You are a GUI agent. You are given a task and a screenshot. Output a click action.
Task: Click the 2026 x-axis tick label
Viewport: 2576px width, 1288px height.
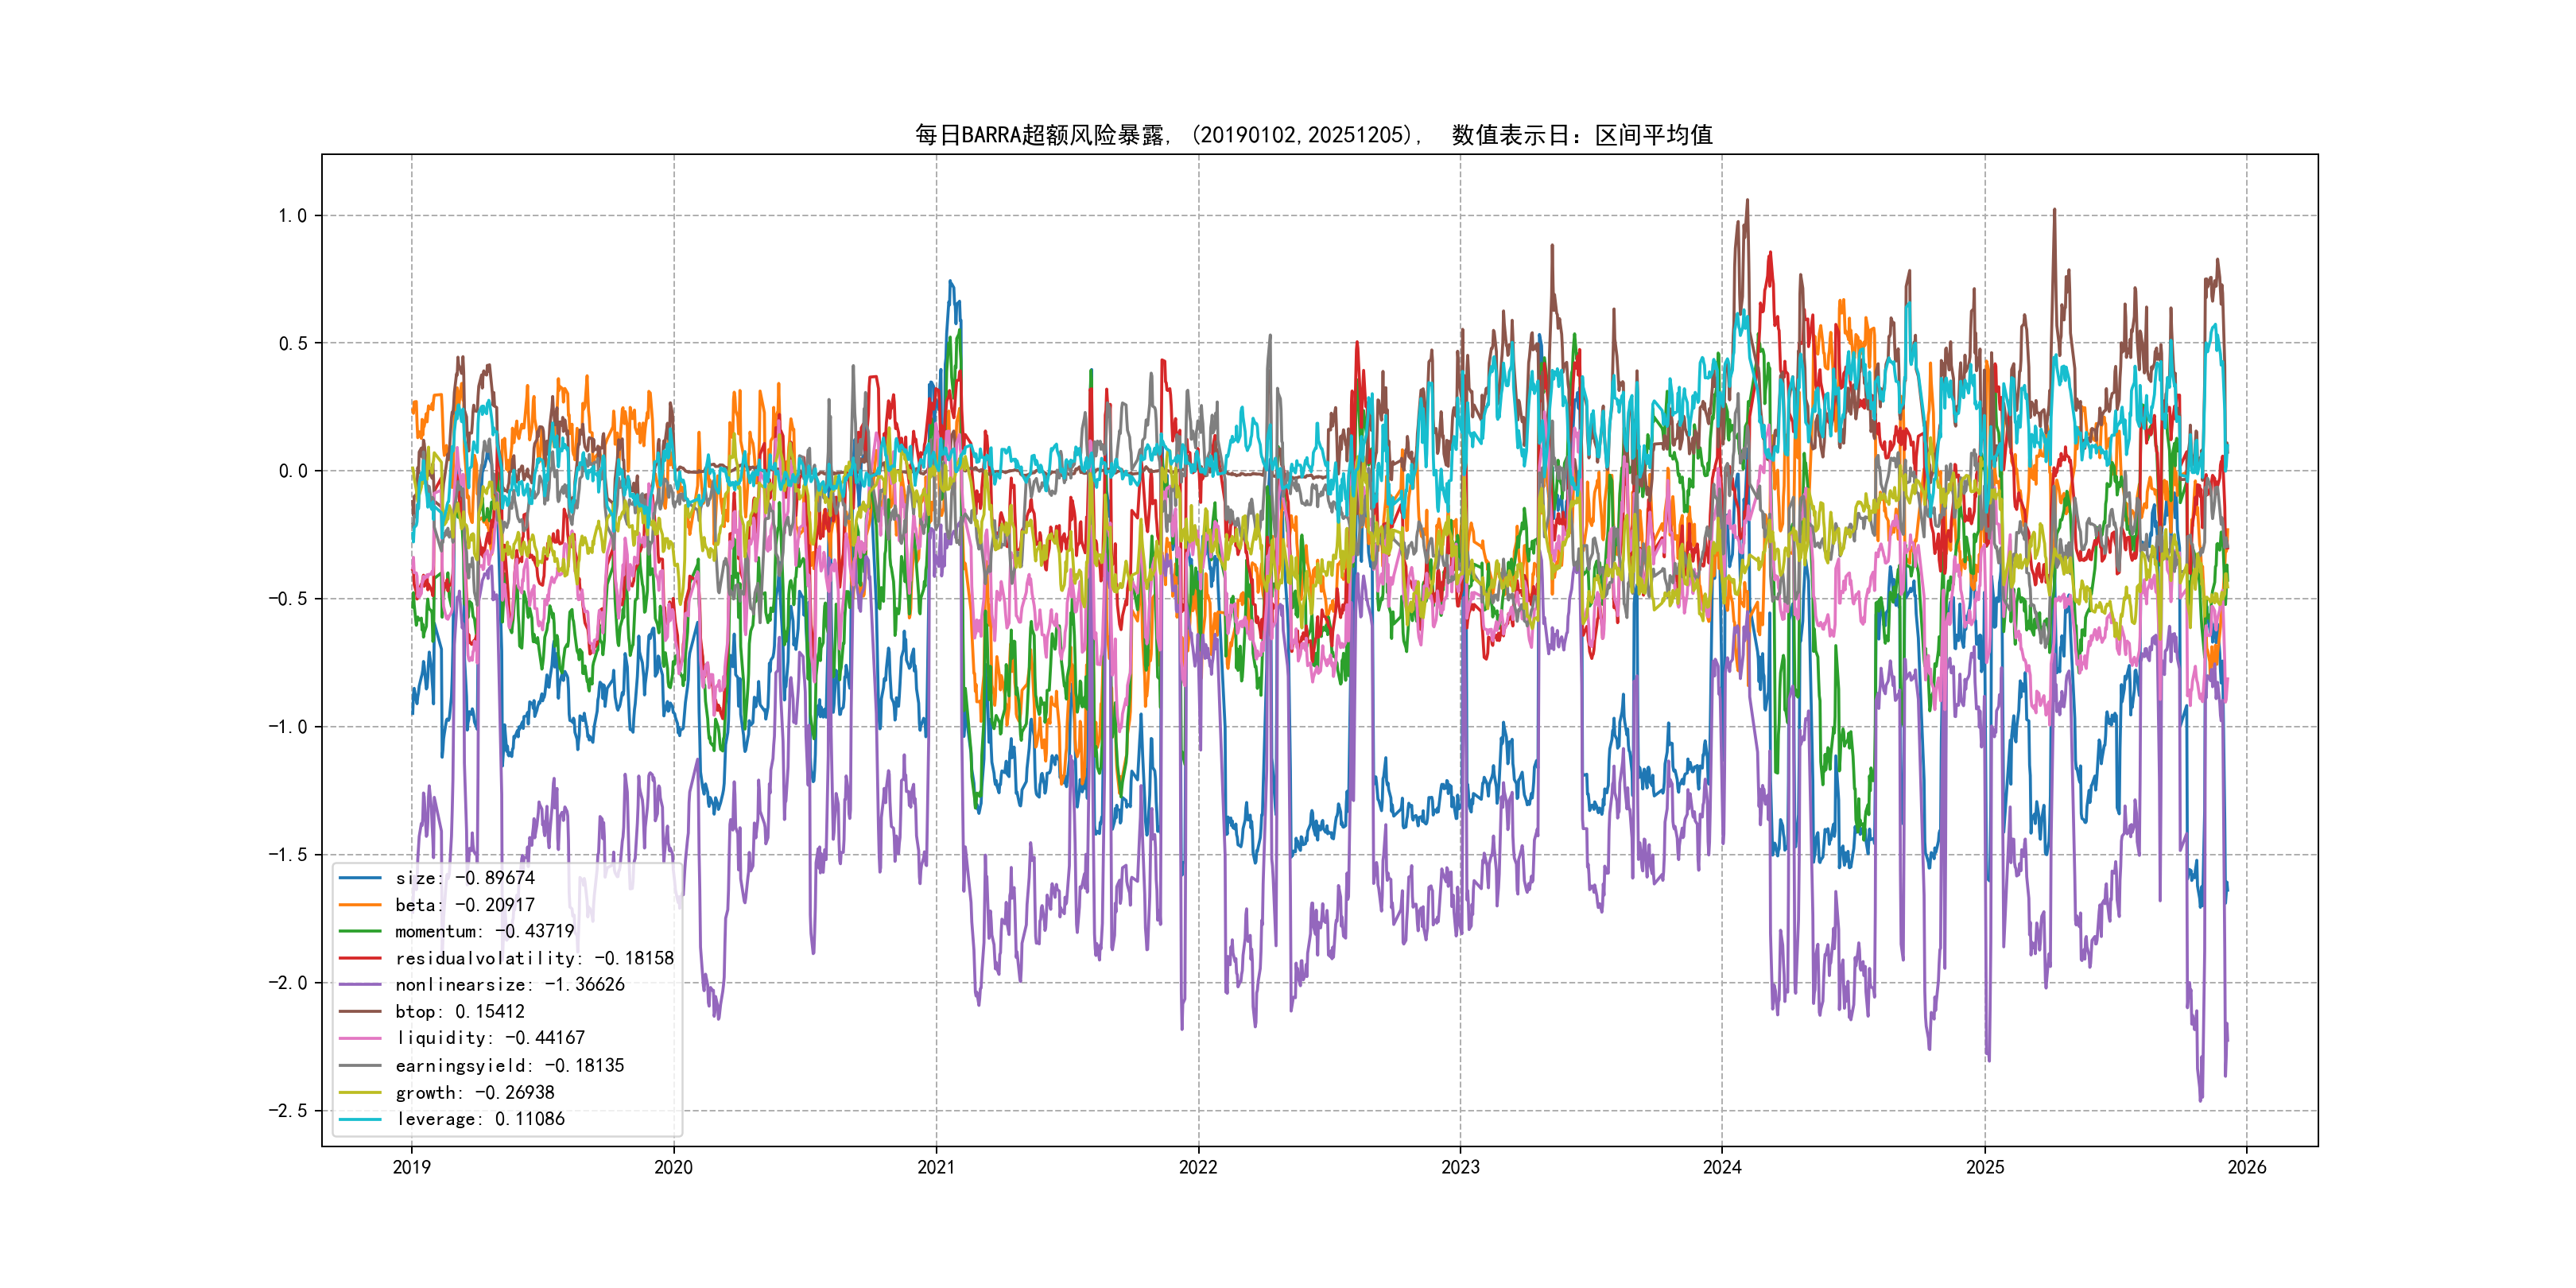2247,1167
